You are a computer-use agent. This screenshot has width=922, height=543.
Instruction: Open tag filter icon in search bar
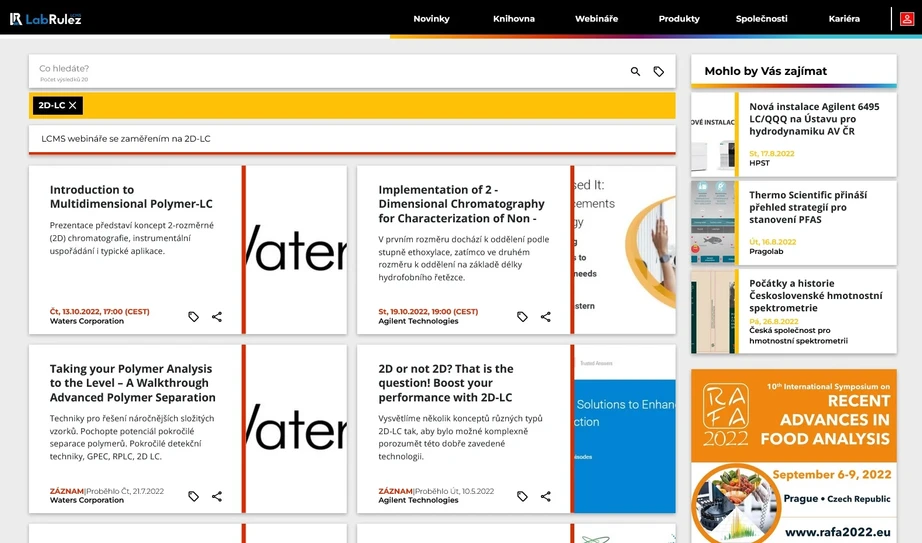[659, 71]
